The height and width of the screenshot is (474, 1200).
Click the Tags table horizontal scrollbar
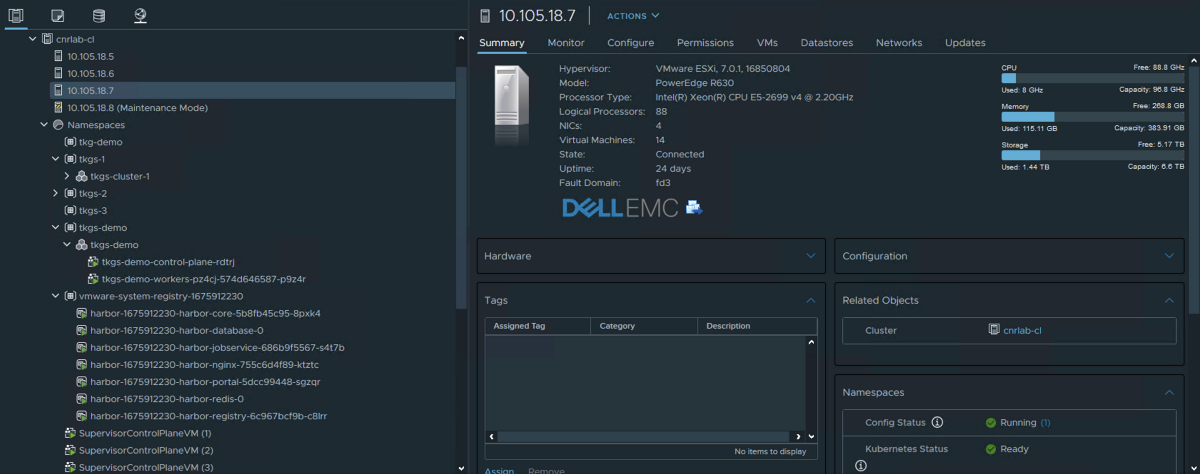pyautogui.click(x=640, y=437)
